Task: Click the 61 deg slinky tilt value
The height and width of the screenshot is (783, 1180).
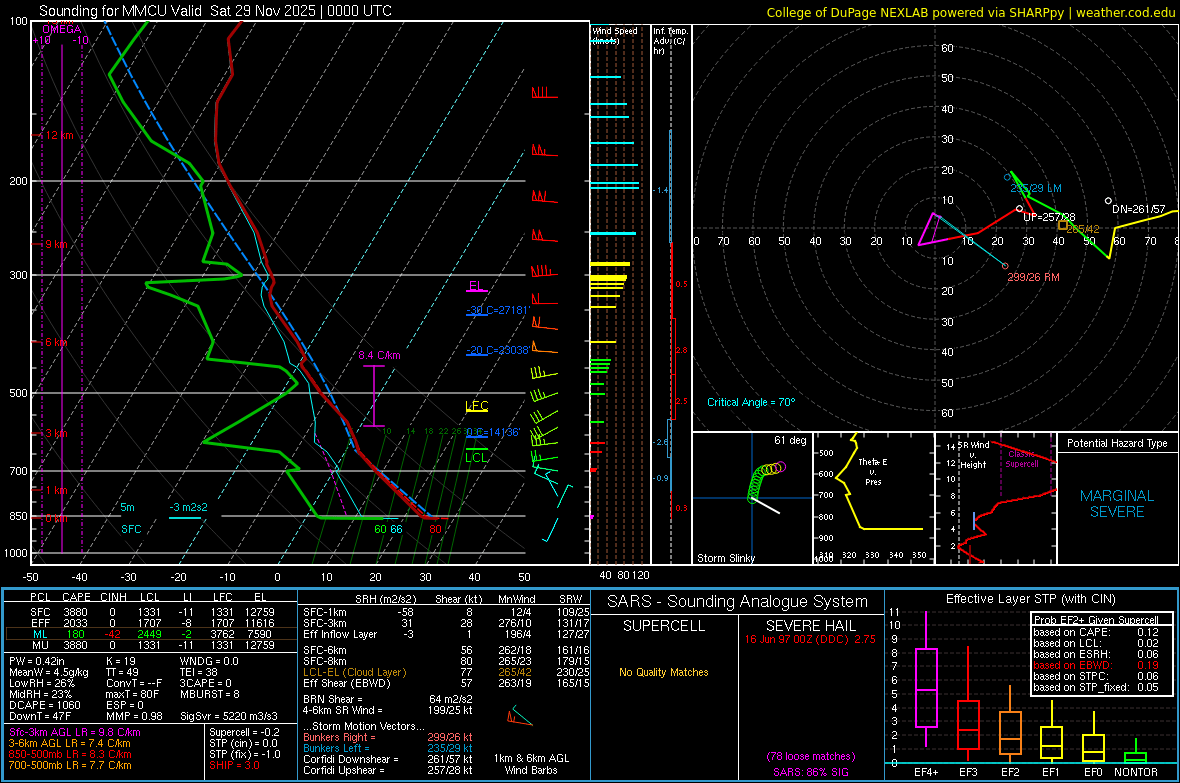Action: click(790, 440)
